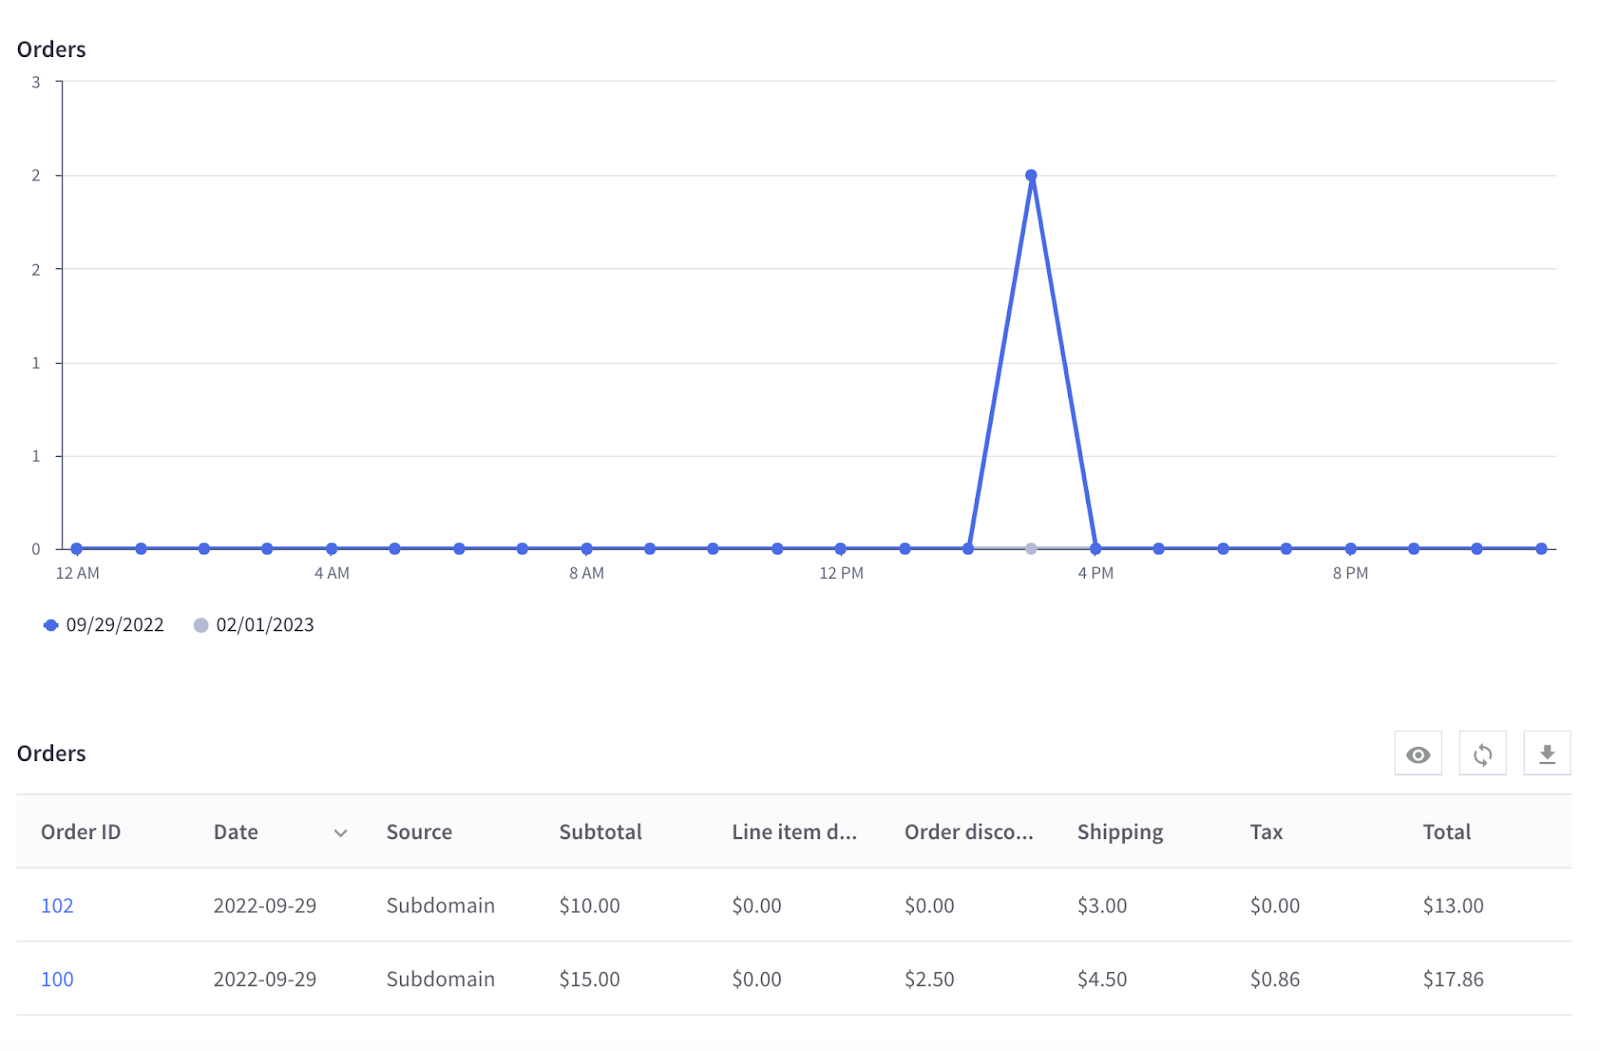Click the gray 02/01/2023 legend dot
The image size is (1600, 1051).
pyautogui.click(x=201, y=625)
